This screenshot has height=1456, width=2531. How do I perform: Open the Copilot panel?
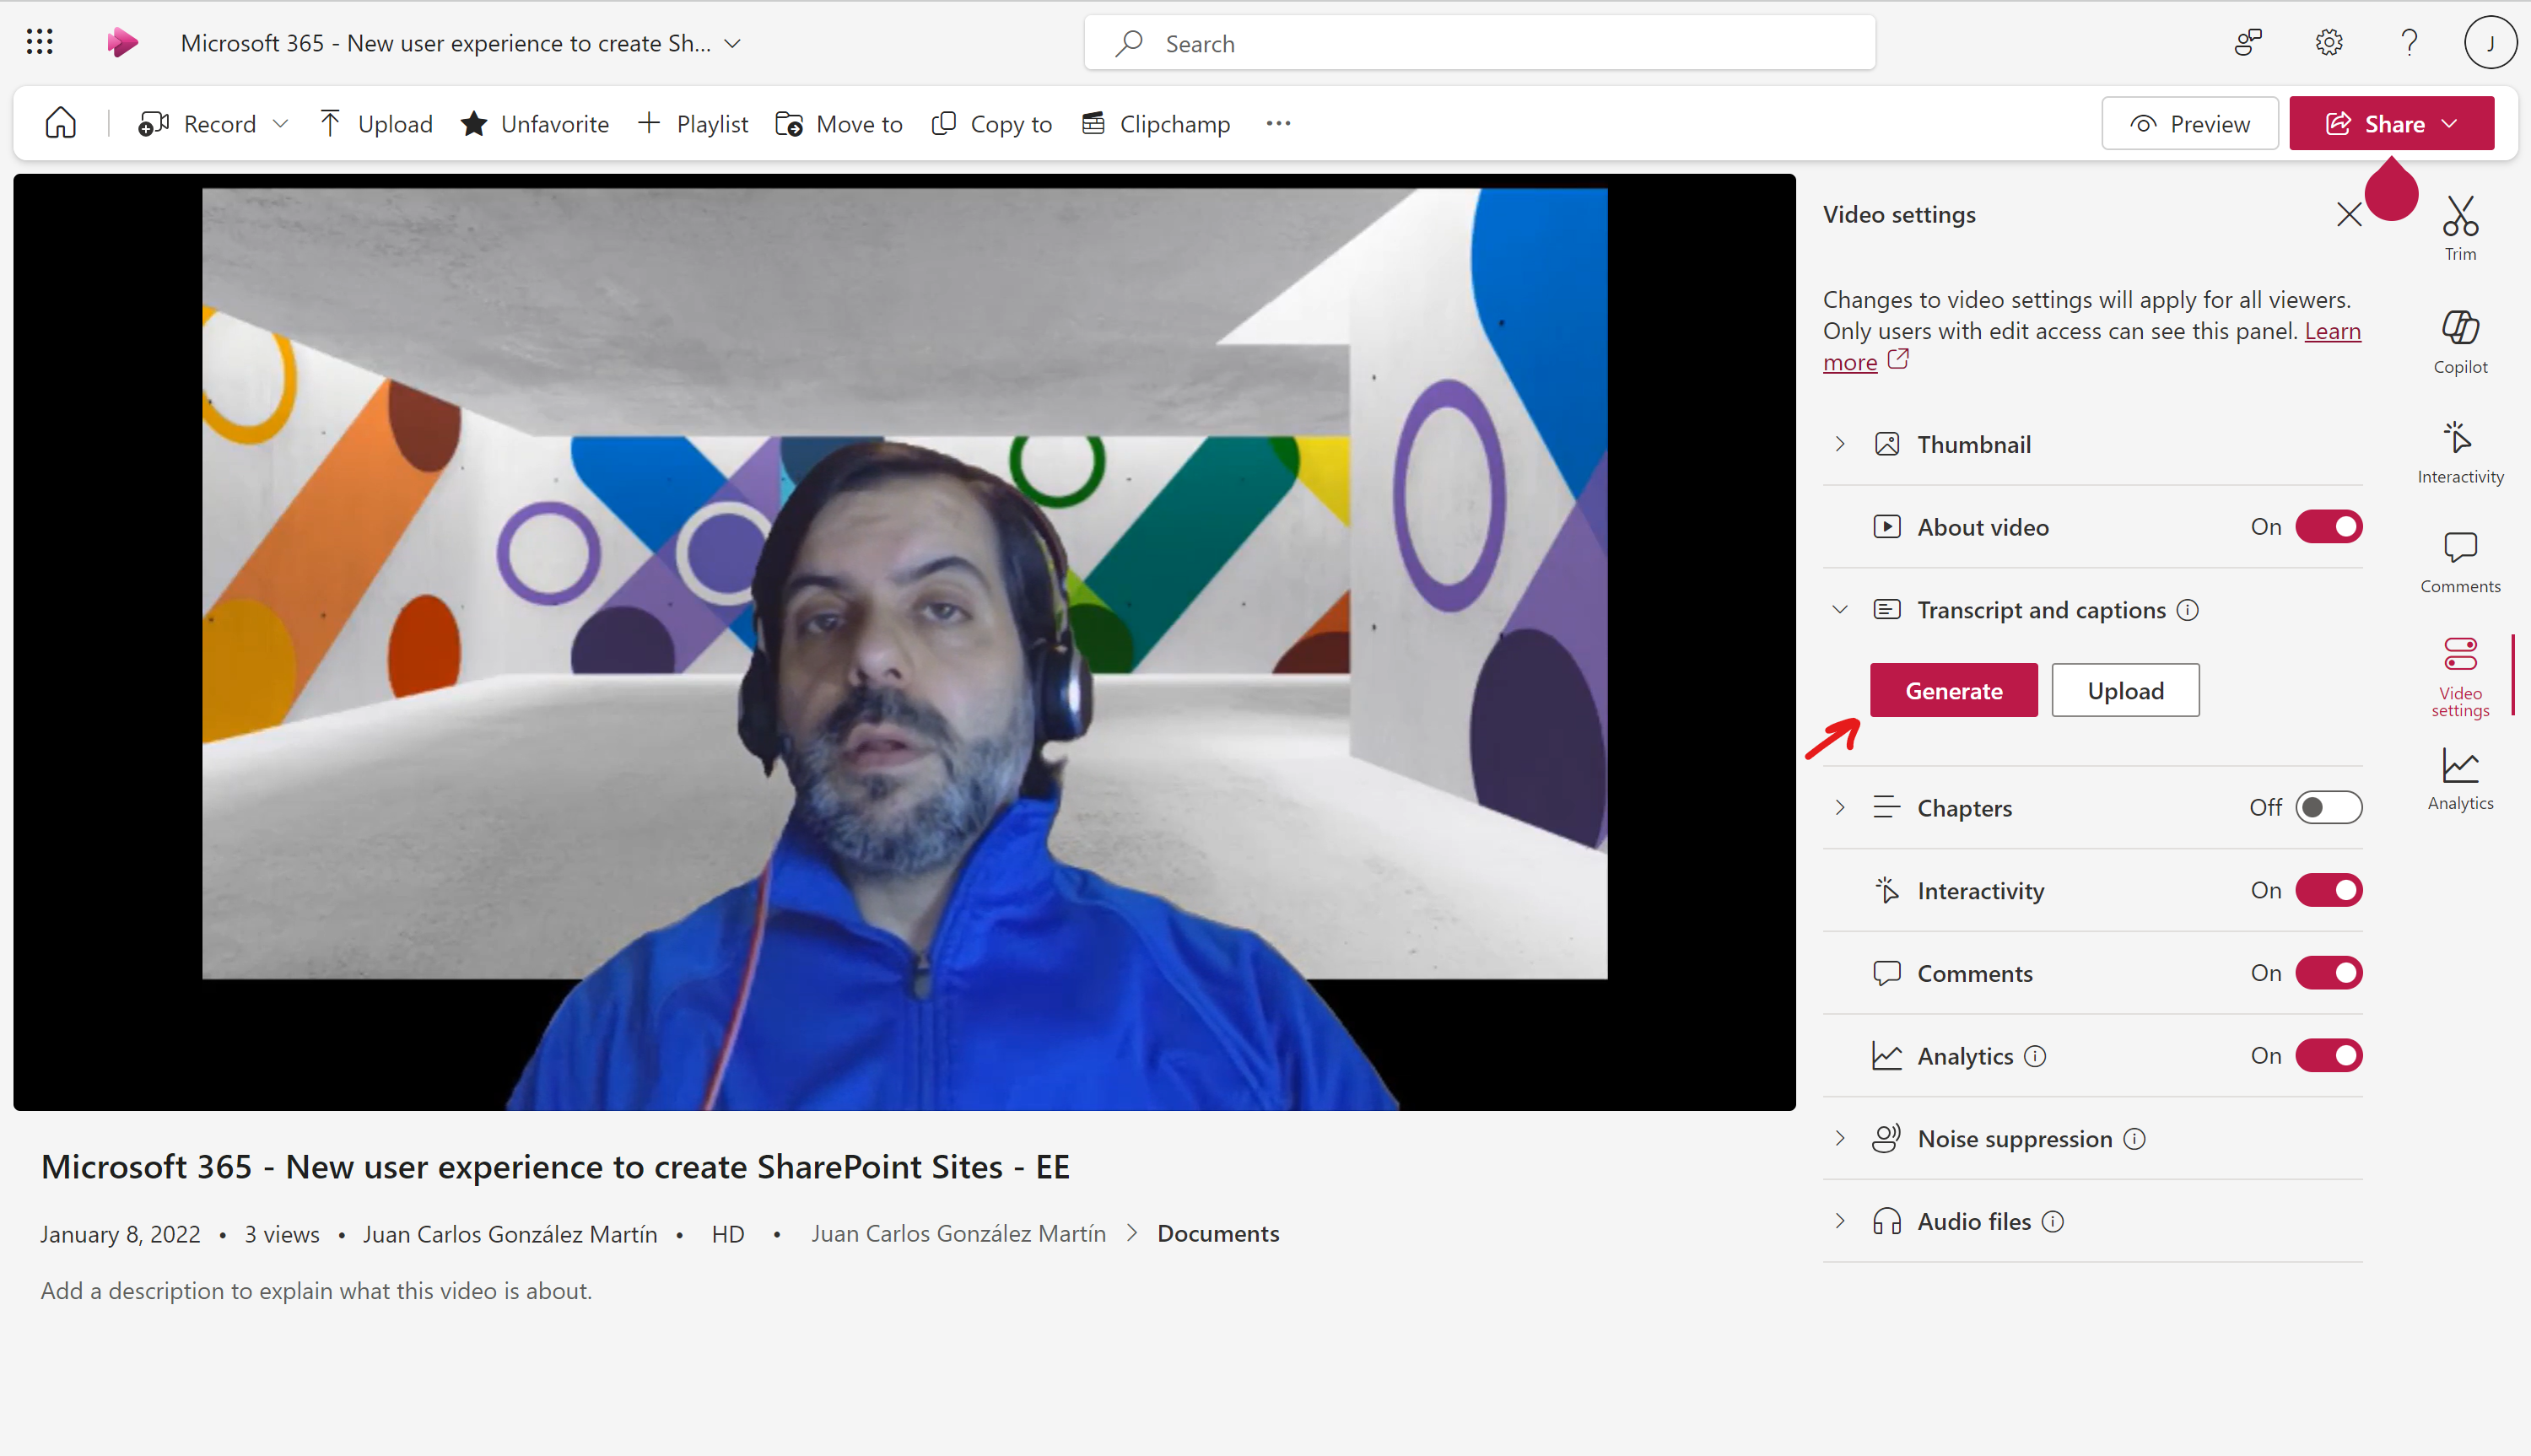[2460, 338]
